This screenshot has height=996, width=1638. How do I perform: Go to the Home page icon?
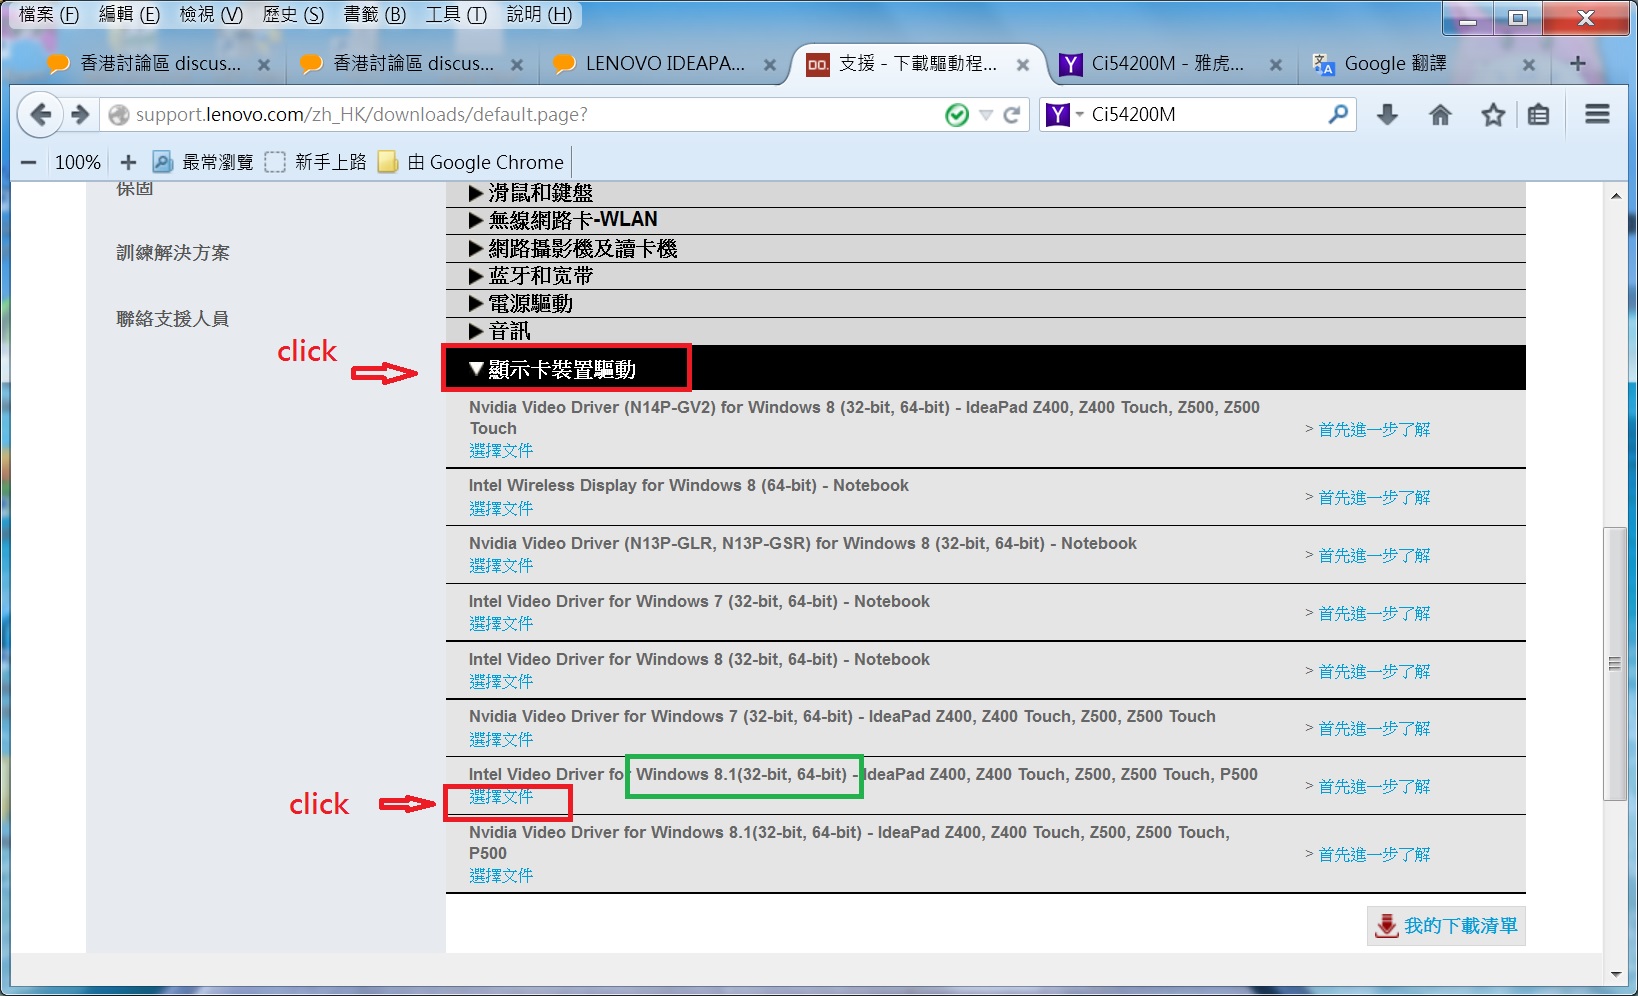click(1440, 115)
